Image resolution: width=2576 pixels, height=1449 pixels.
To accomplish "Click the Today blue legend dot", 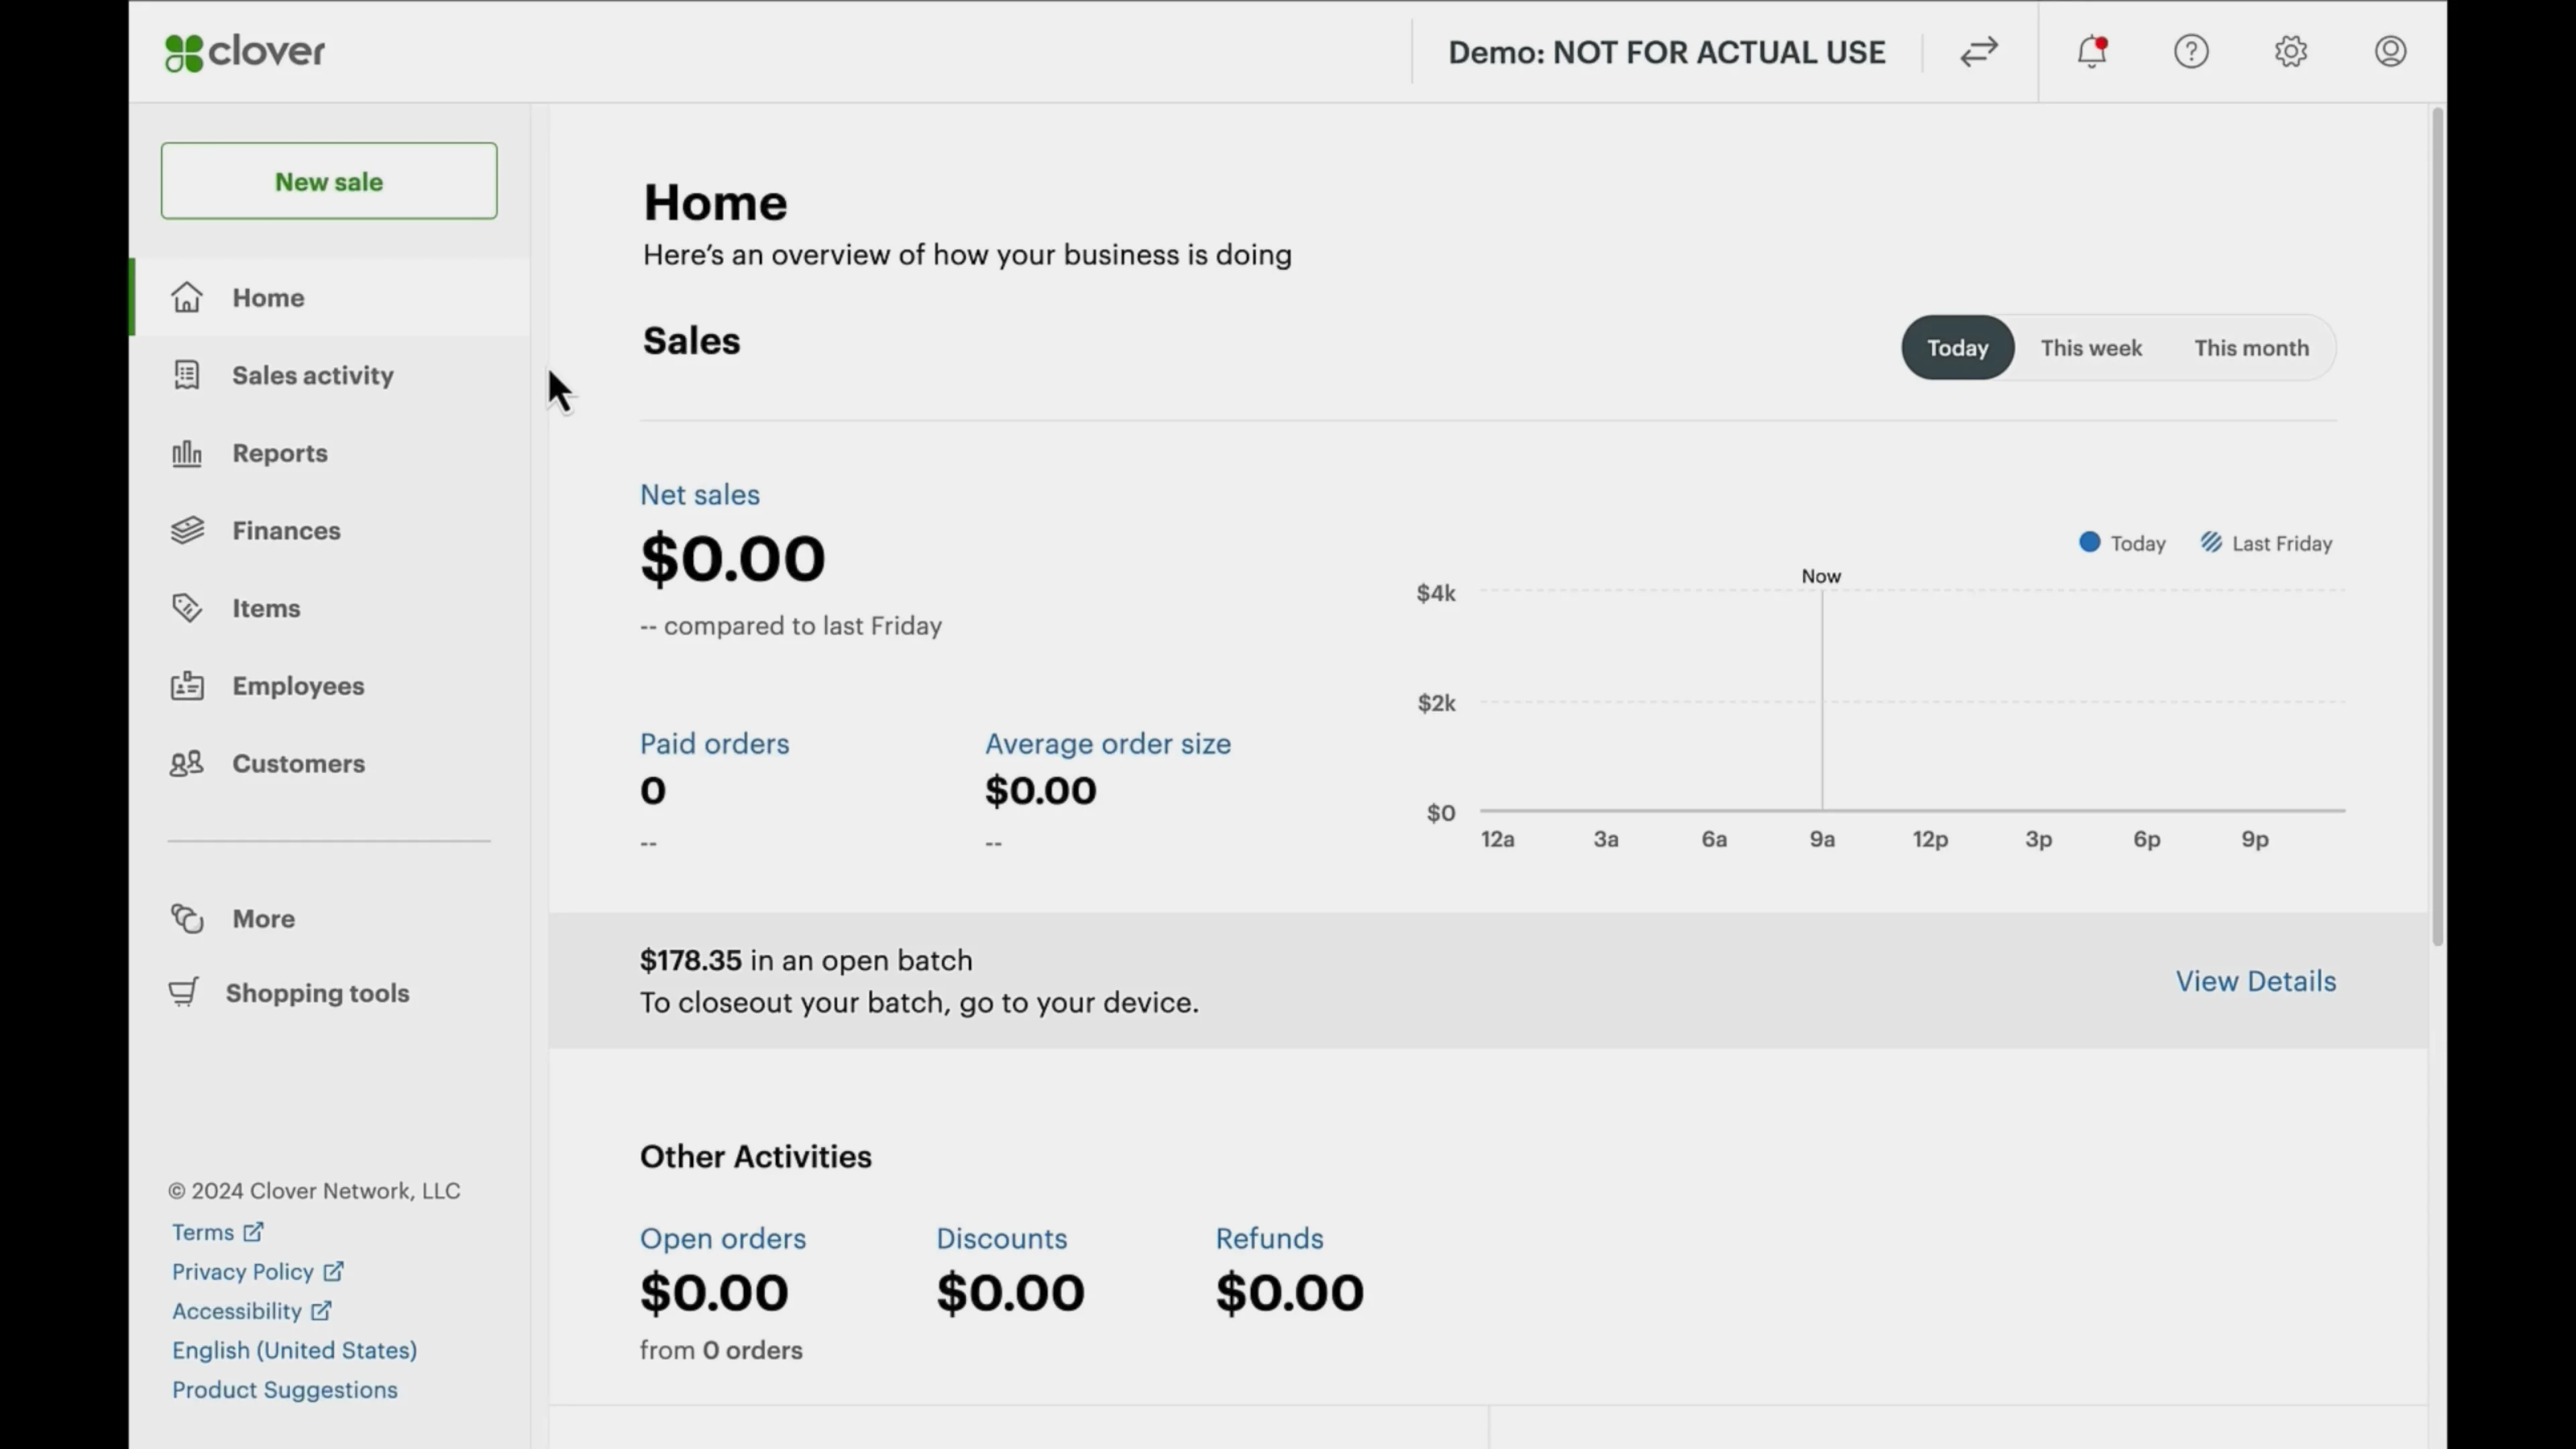I will coord(2089,542).
